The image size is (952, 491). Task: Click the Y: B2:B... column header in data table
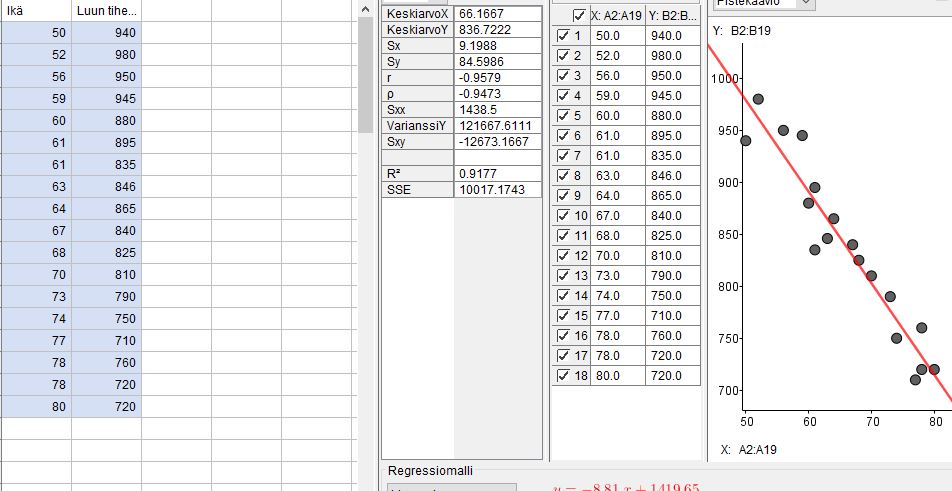coord(673,16)
